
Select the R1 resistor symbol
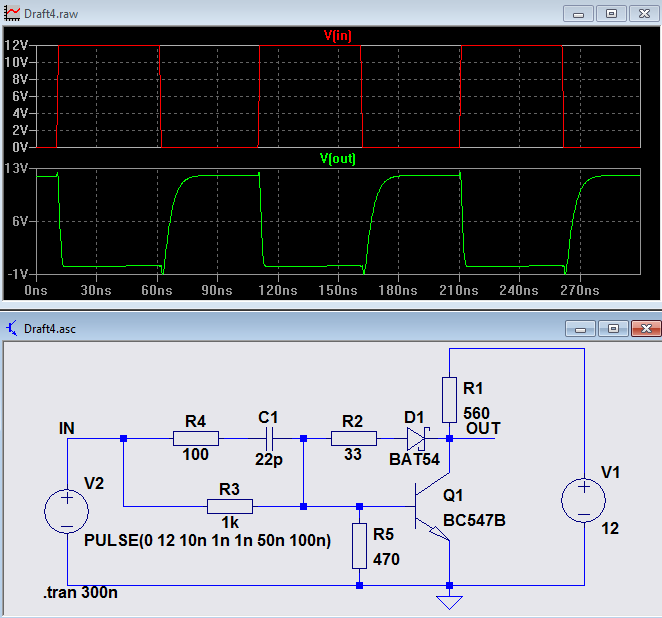450,400
